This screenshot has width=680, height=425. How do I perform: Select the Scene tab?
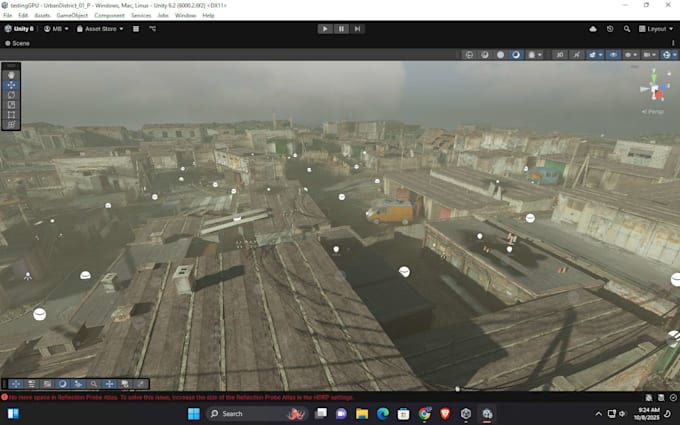point(17,43)
